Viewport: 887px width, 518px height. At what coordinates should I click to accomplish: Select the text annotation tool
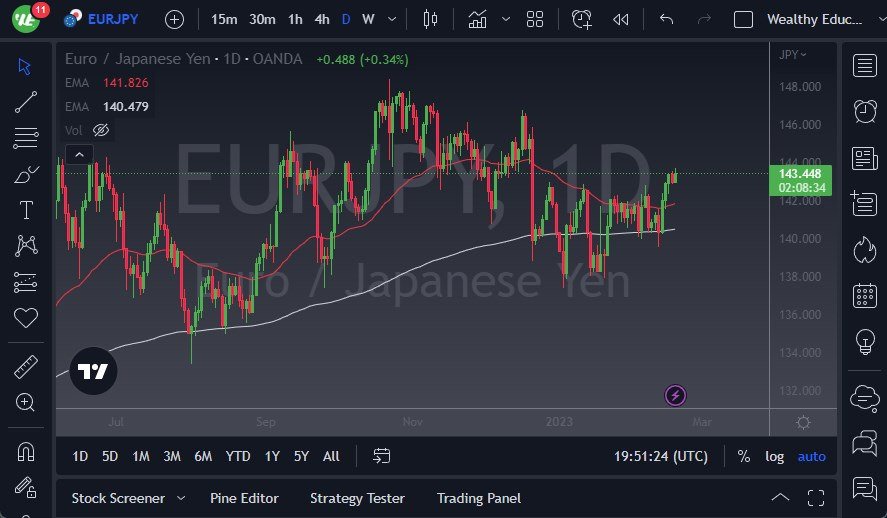click(26, 210)
